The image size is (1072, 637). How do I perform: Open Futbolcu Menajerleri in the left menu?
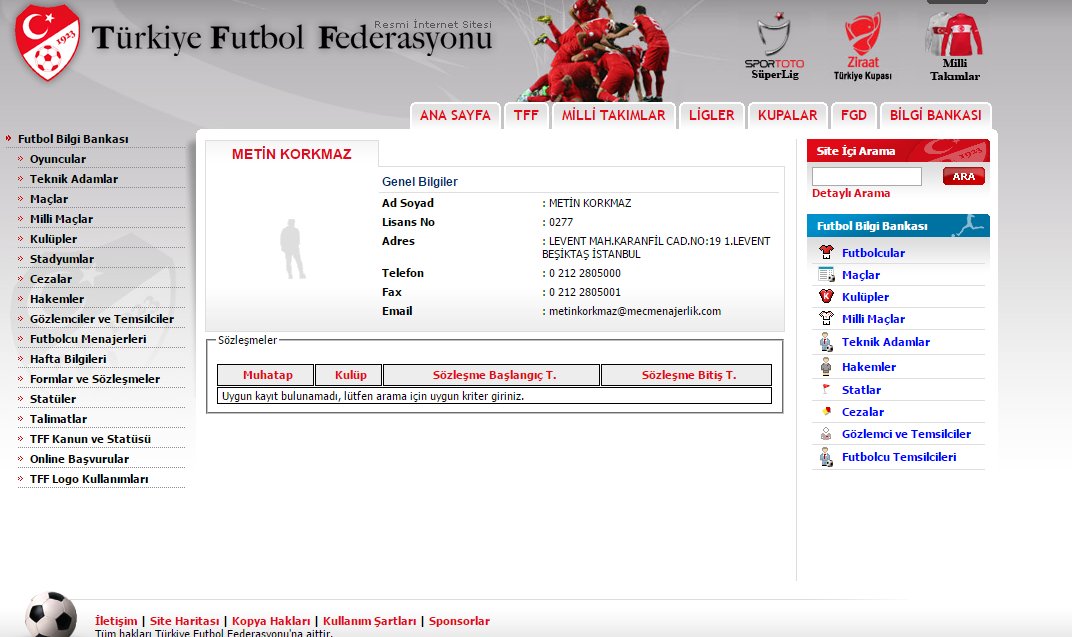click(x=88, y=339)
